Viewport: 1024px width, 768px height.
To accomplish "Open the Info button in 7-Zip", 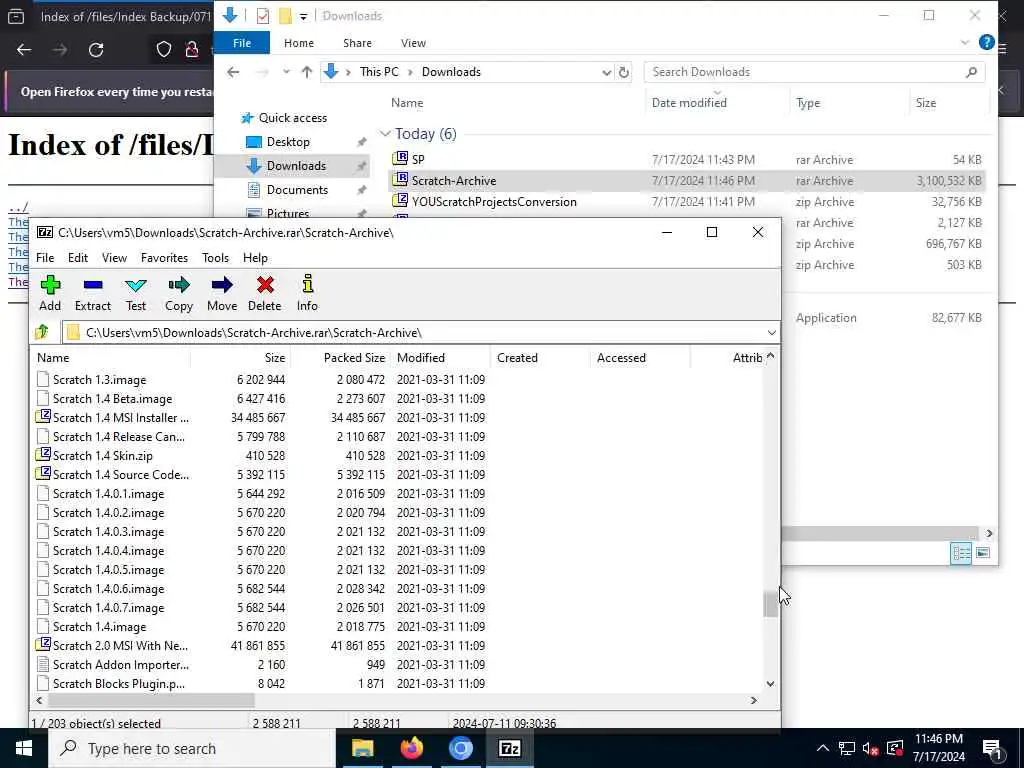I will (307, 293).
